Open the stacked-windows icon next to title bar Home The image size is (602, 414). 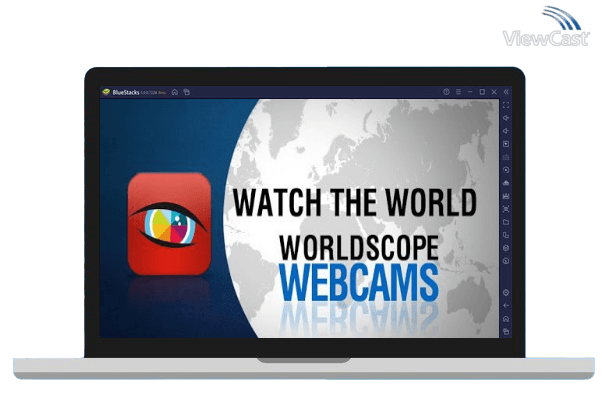tap(187, 92)
